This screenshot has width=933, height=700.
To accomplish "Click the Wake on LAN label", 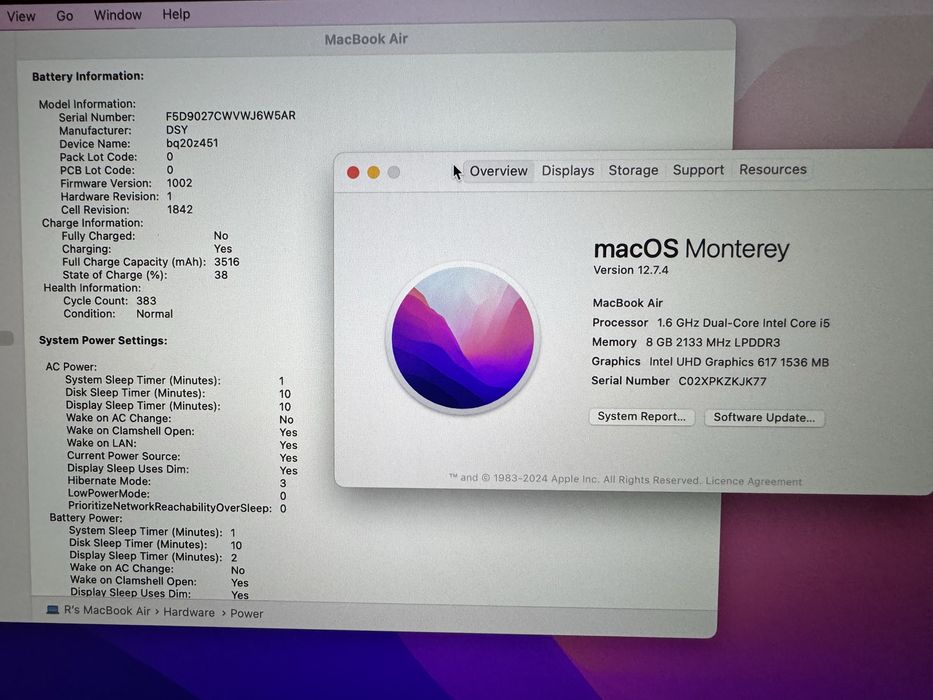I will 101,443.
